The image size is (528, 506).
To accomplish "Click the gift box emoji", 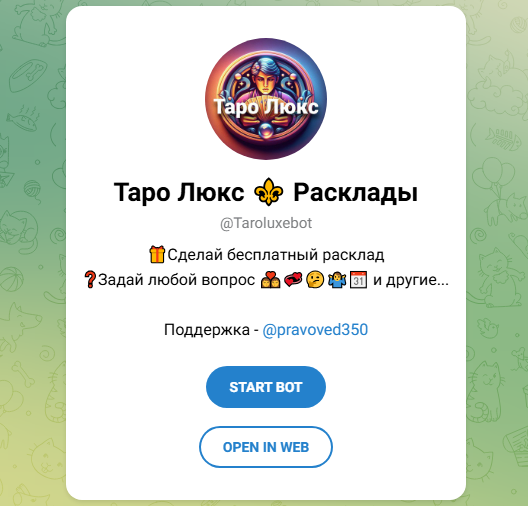I will (x=157, y=255).
